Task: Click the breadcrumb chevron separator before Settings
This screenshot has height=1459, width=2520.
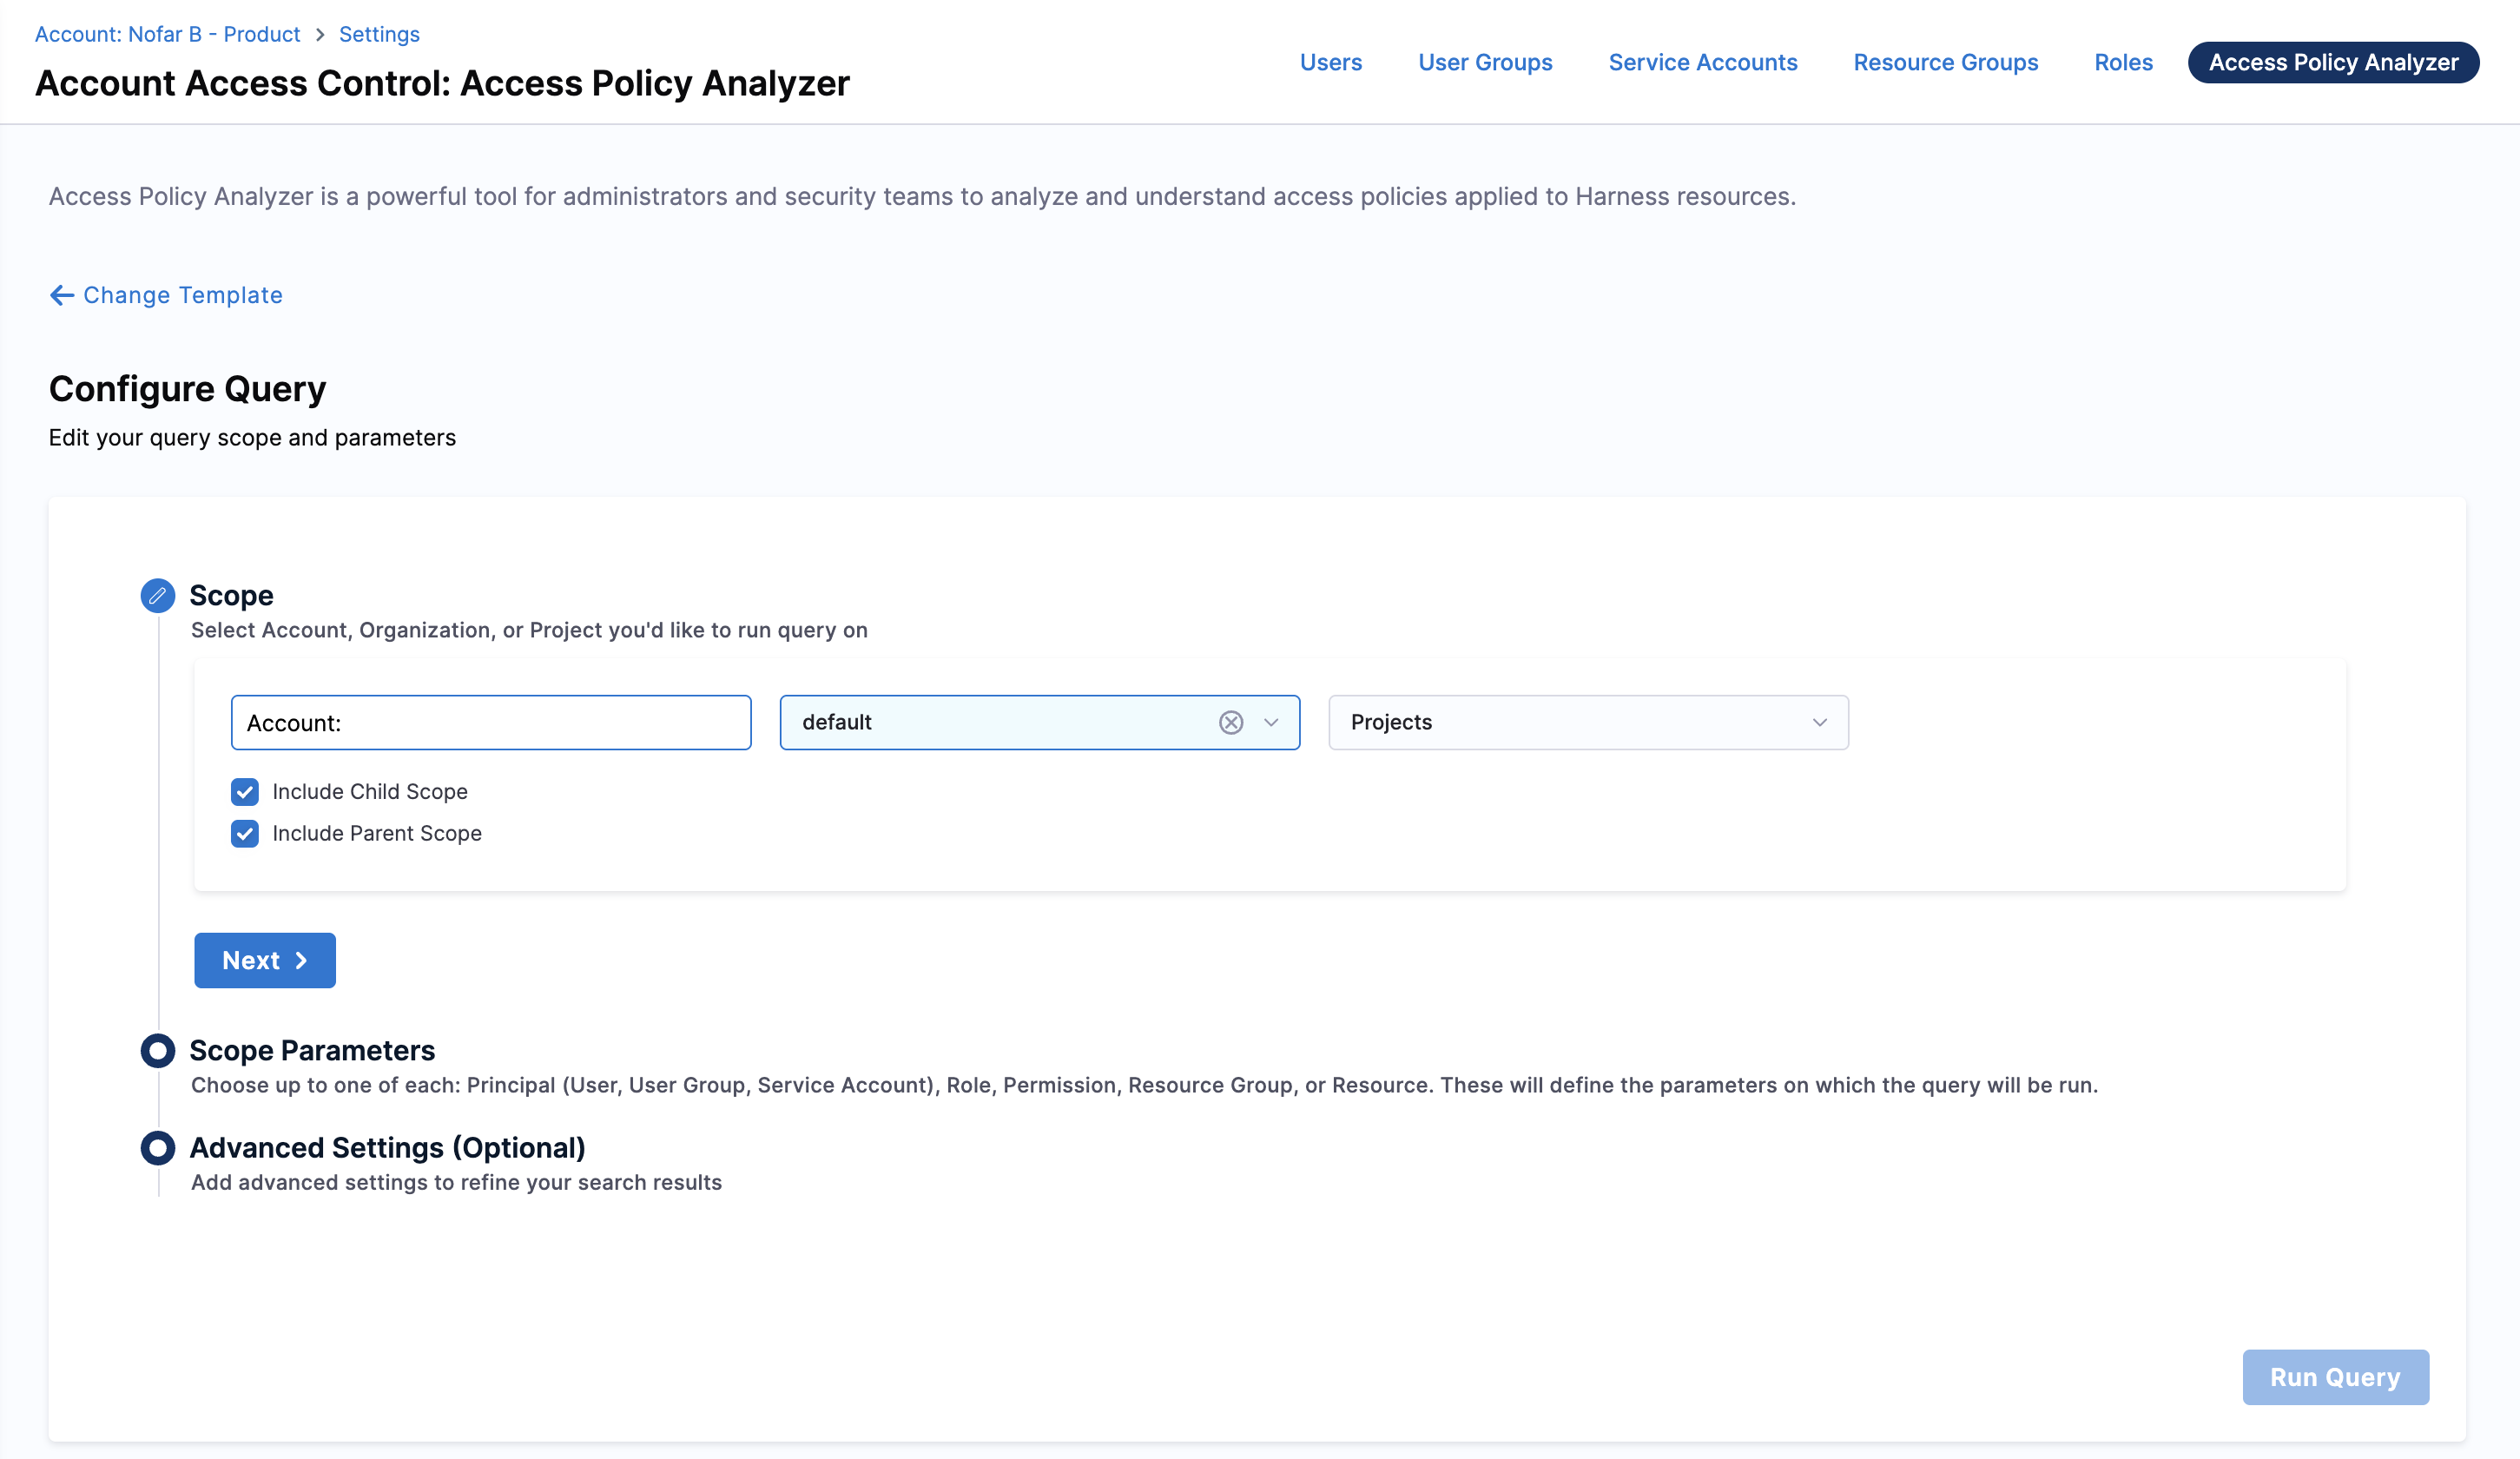Action: [x=320, y=35]
